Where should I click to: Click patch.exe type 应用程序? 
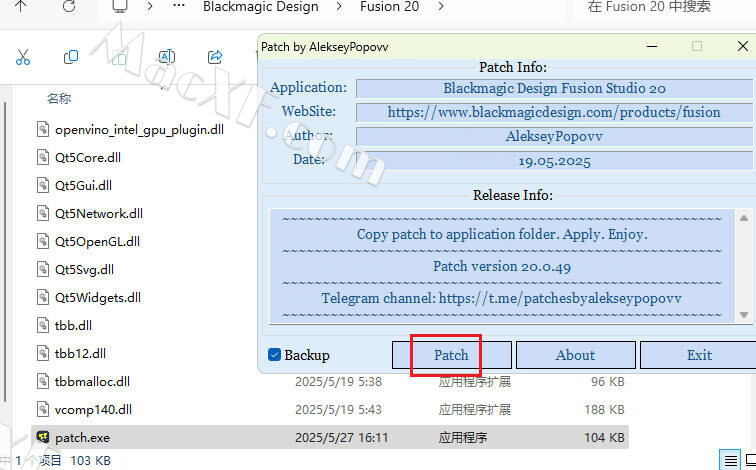(463, 438)
